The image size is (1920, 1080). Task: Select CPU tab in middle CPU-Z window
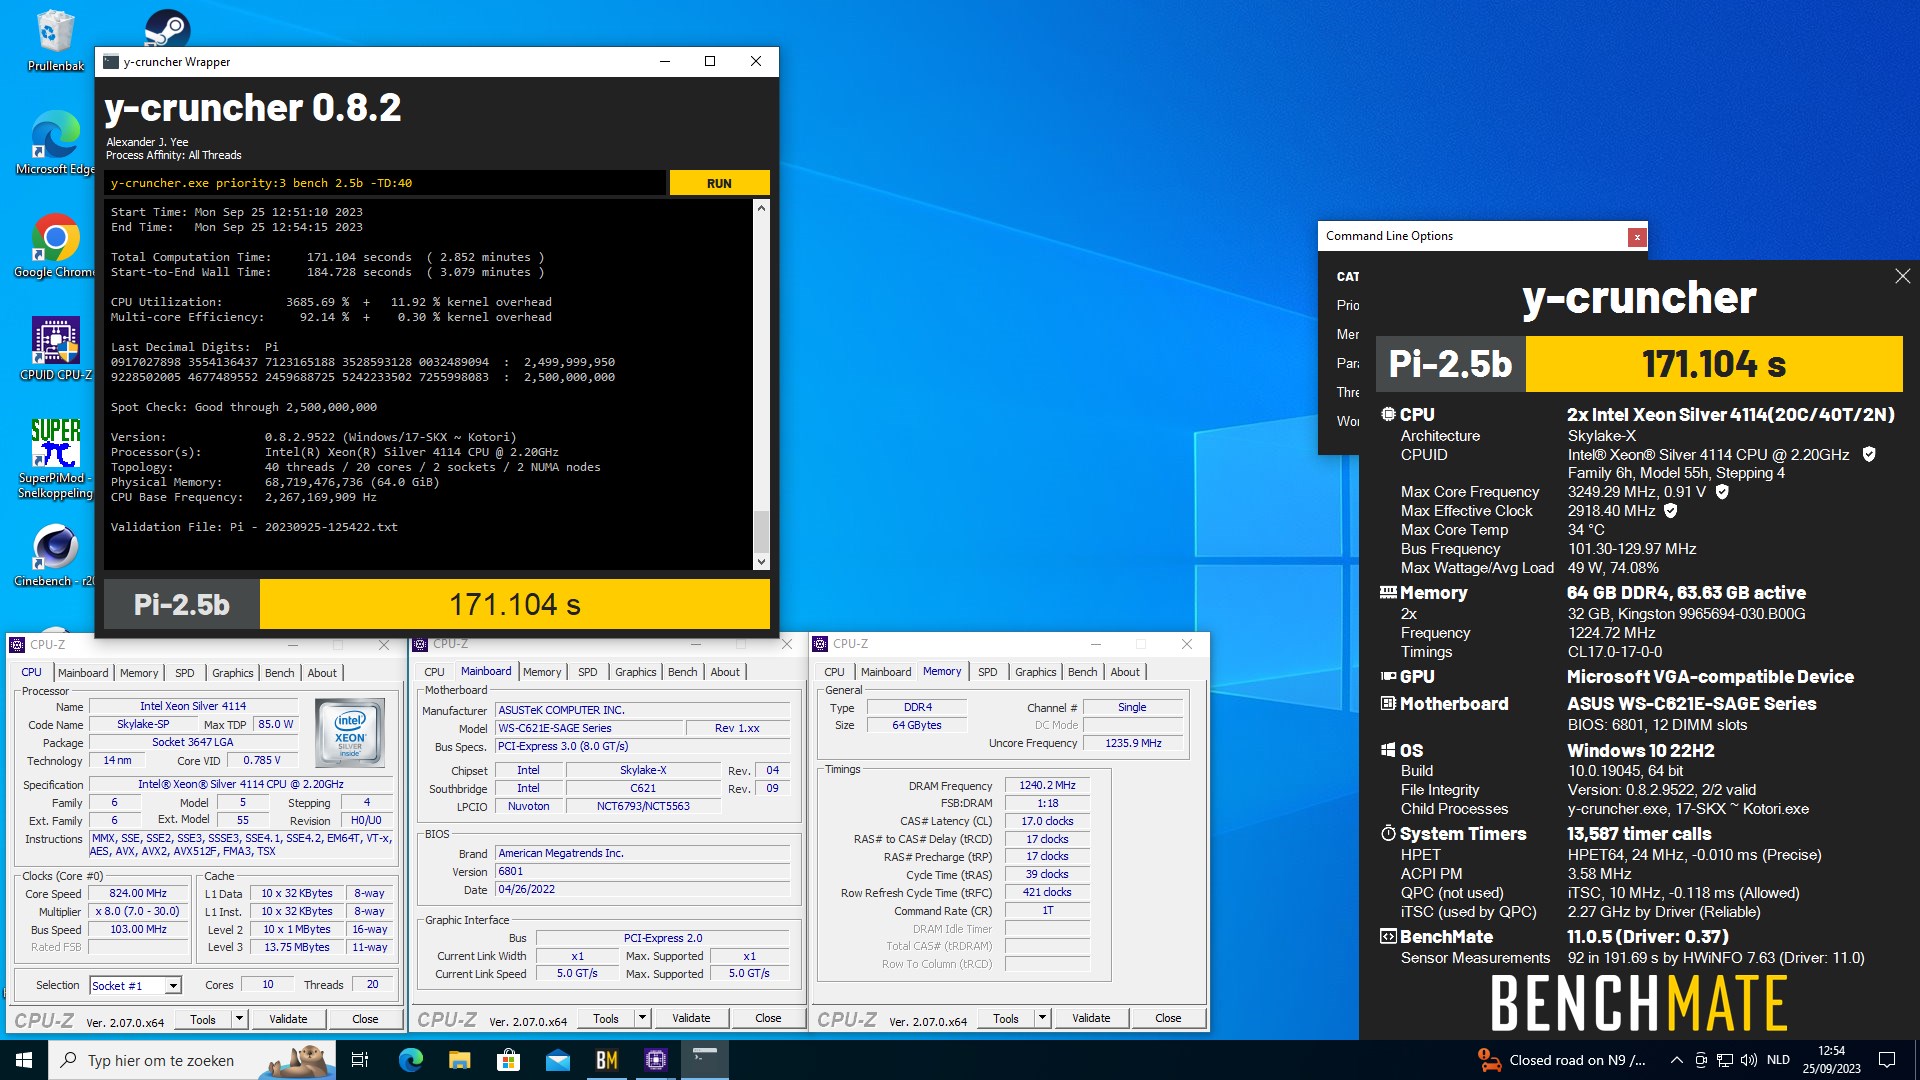tap(434, 672)
